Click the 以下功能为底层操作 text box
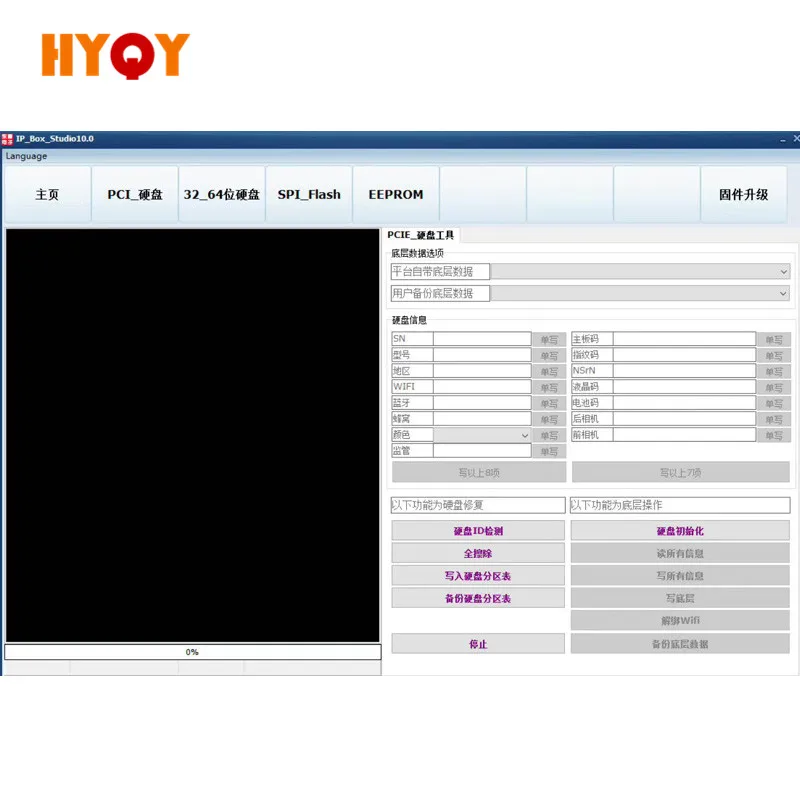 680,505
